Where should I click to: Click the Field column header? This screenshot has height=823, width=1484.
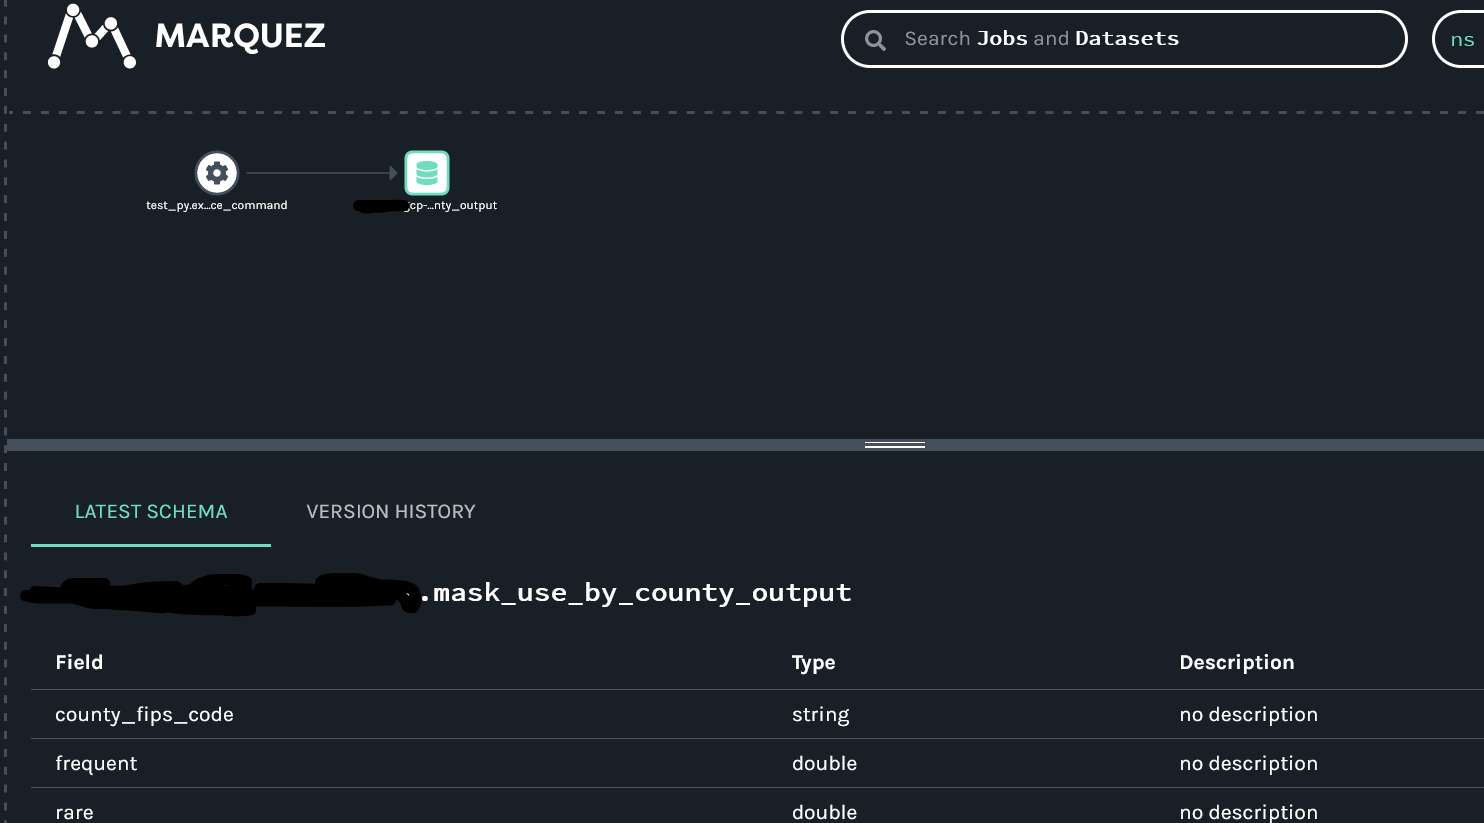click(80, 662)
